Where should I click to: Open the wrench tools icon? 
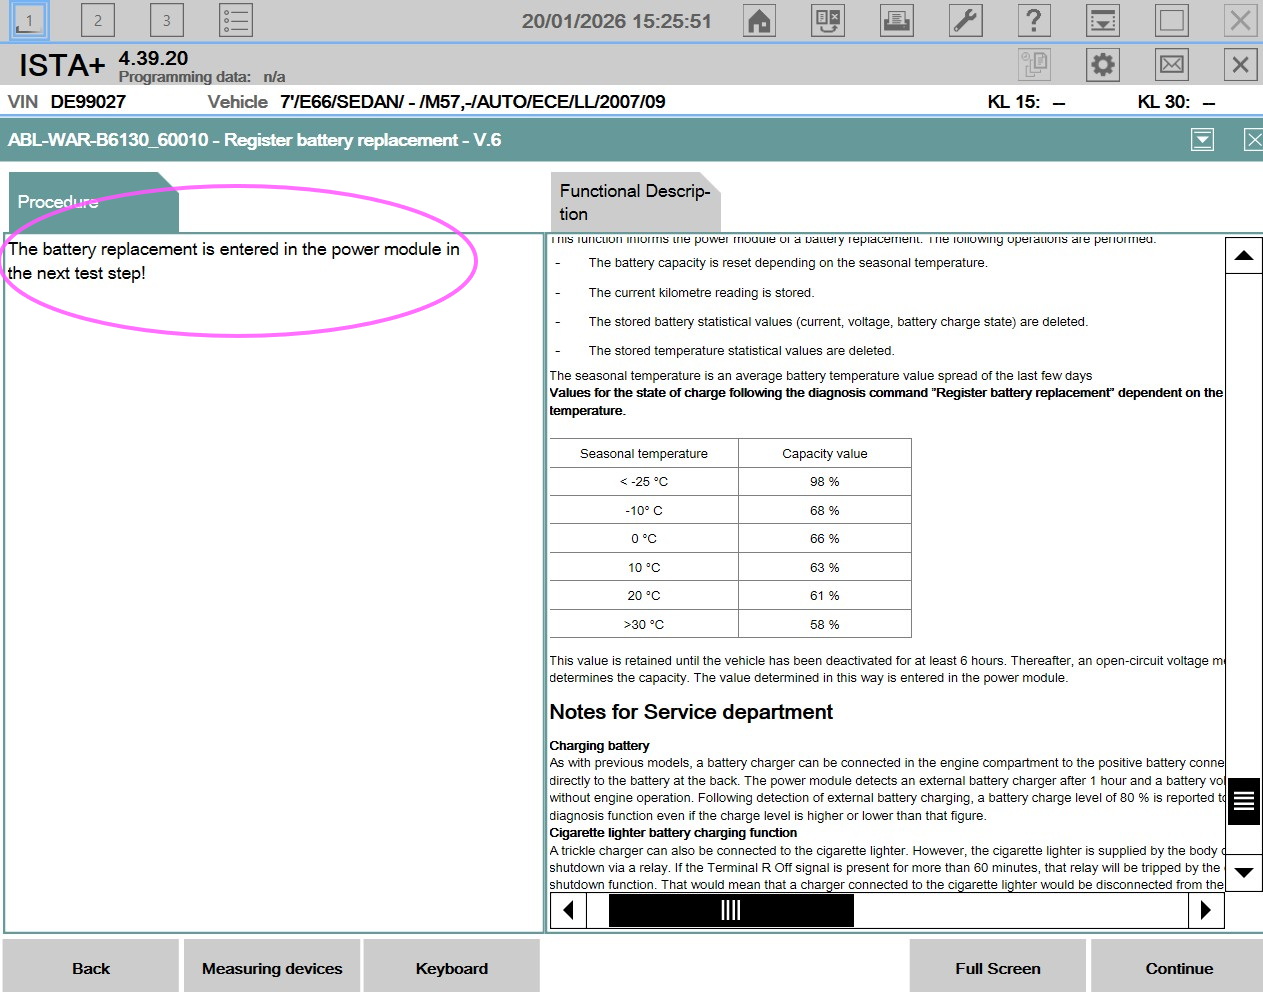pyautogui.click(x=965, y=21)
